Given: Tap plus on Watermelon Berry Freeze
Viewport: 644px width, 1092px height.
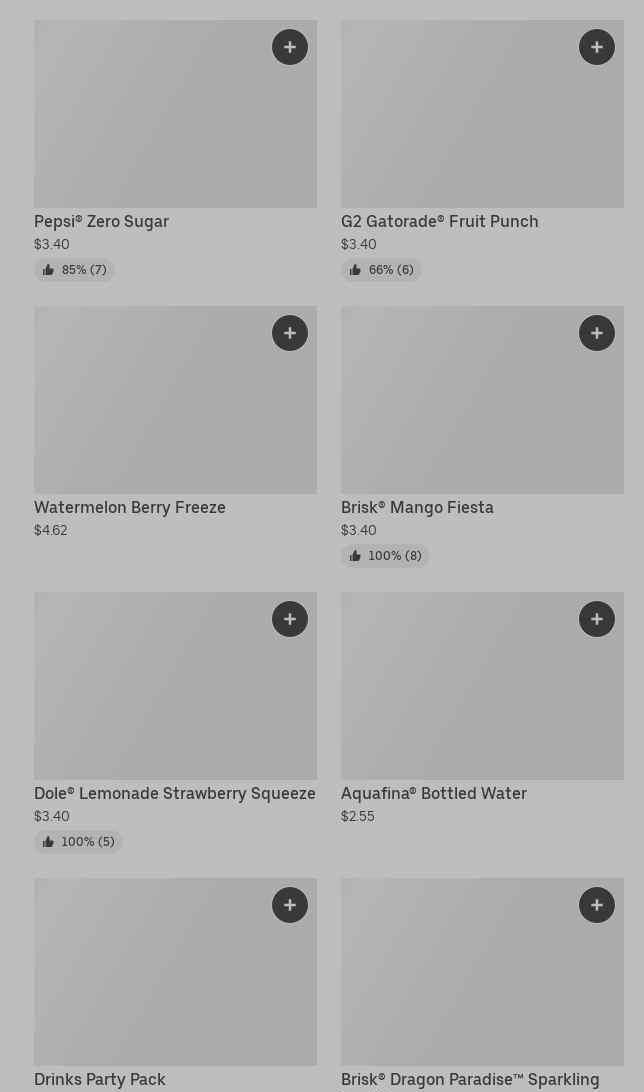Looking at the screenshot, I should 290,333.
